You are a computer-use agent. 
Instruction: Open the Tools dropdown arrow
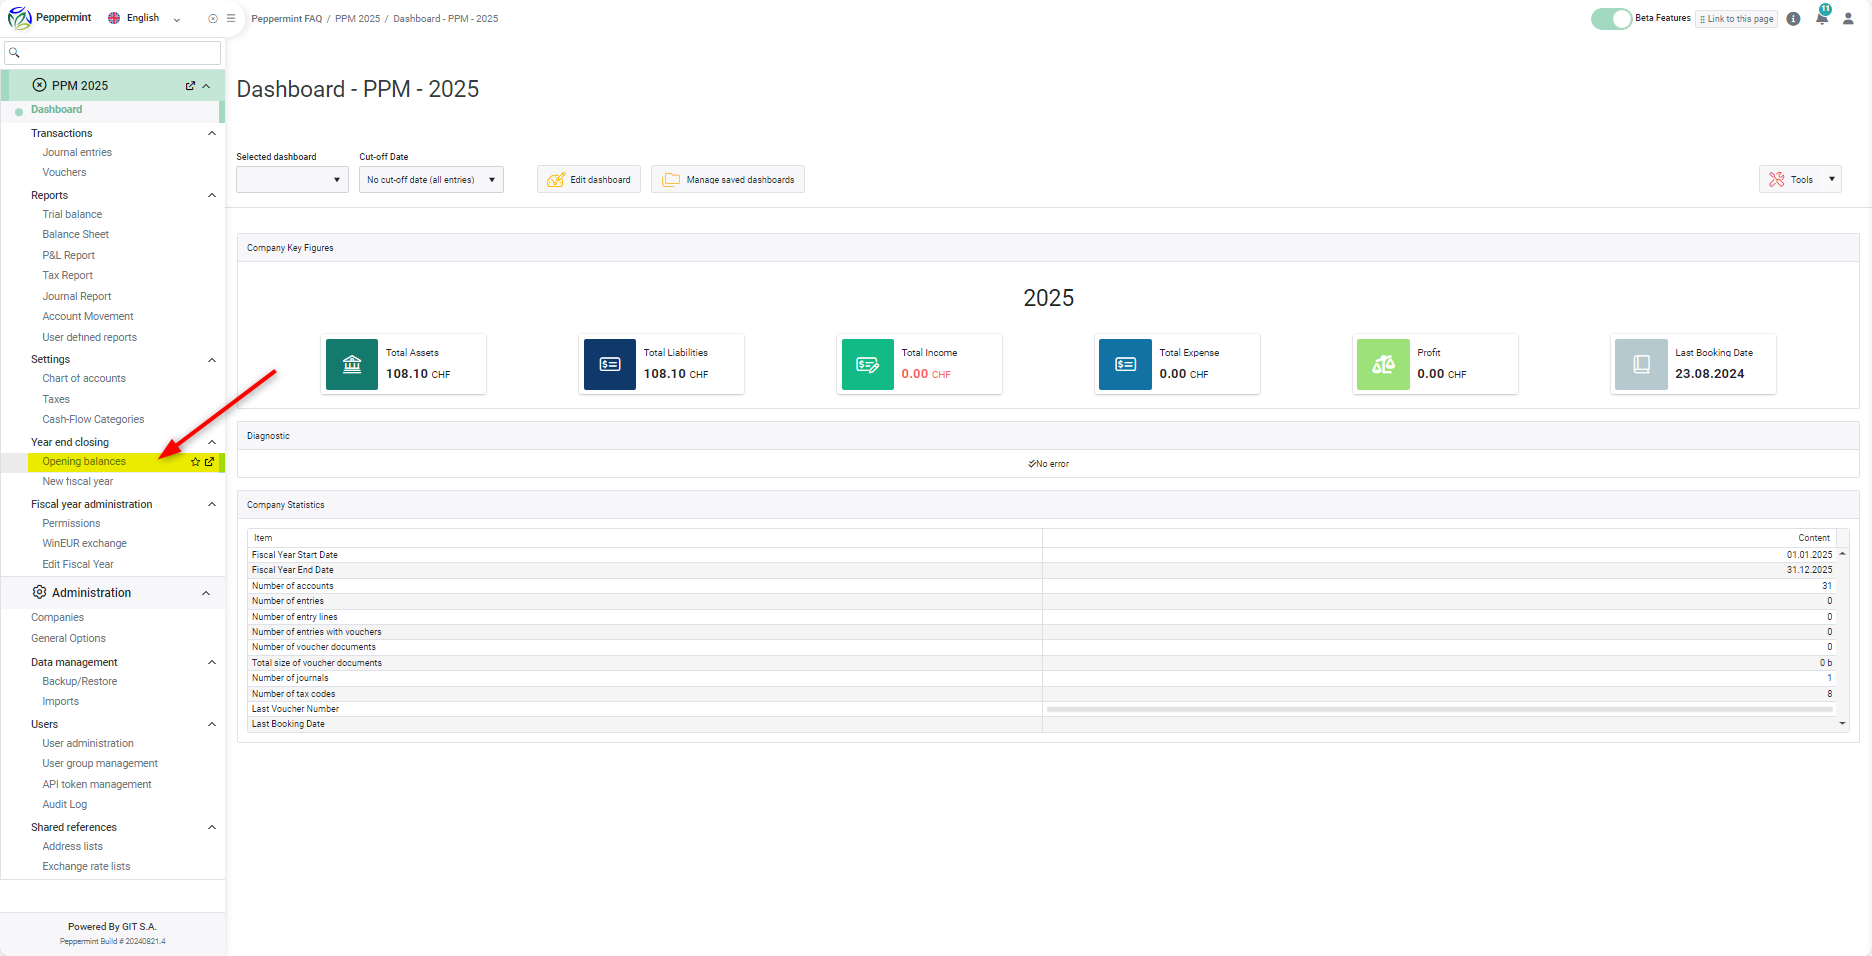click(x=1832, y=179)
